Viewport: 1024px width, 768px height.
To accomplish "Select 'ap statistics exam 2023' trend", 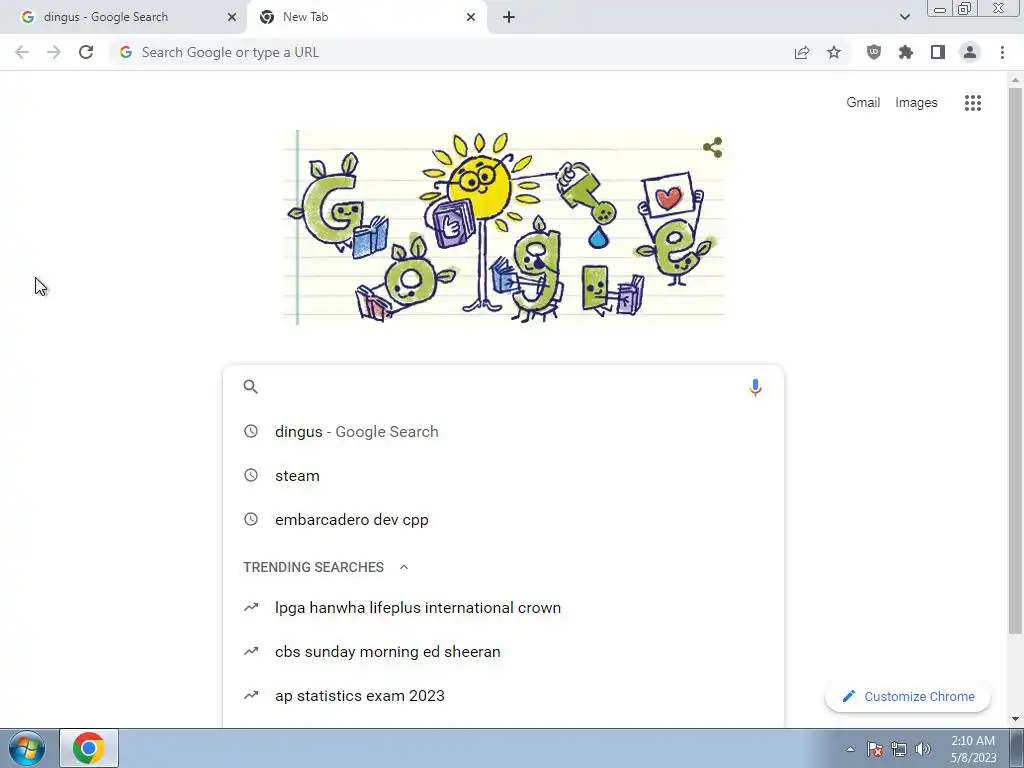I will click(503, 696).
